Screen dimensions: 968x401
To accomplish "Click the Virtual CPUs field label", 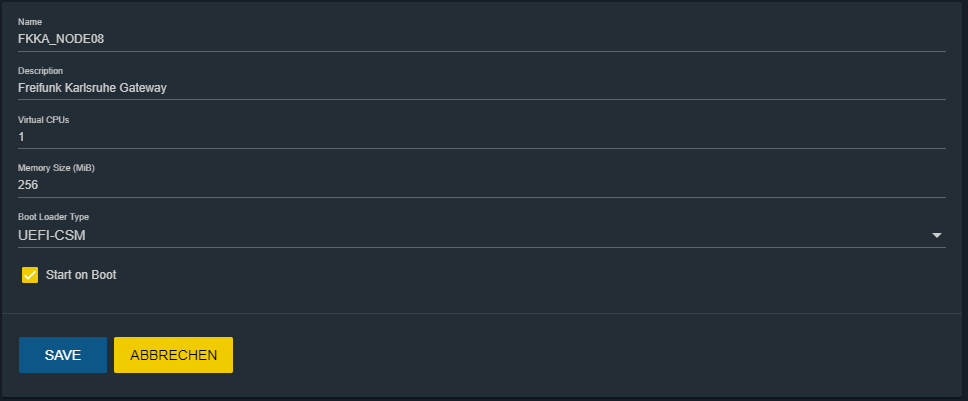I will pos(44,120).
